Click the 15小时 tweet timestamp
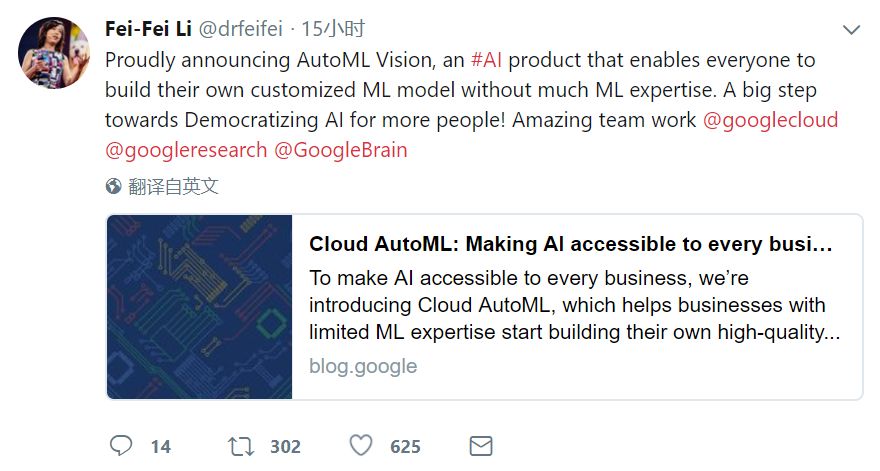 point(332,29)
